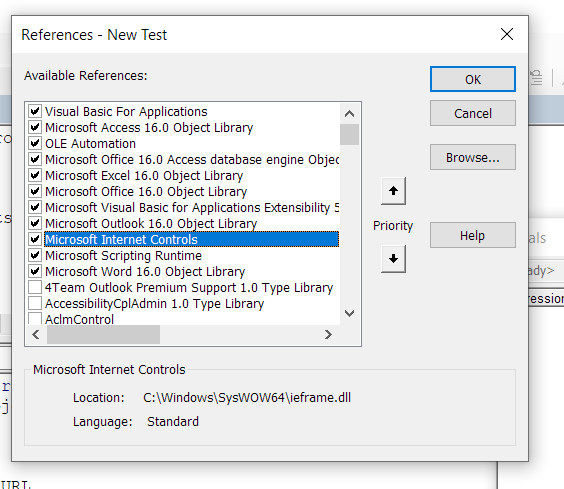Uncheck Microsoft Scripting Runtime checkbox
Viewport: 564px width, 489px height.
tap(35, 255)
